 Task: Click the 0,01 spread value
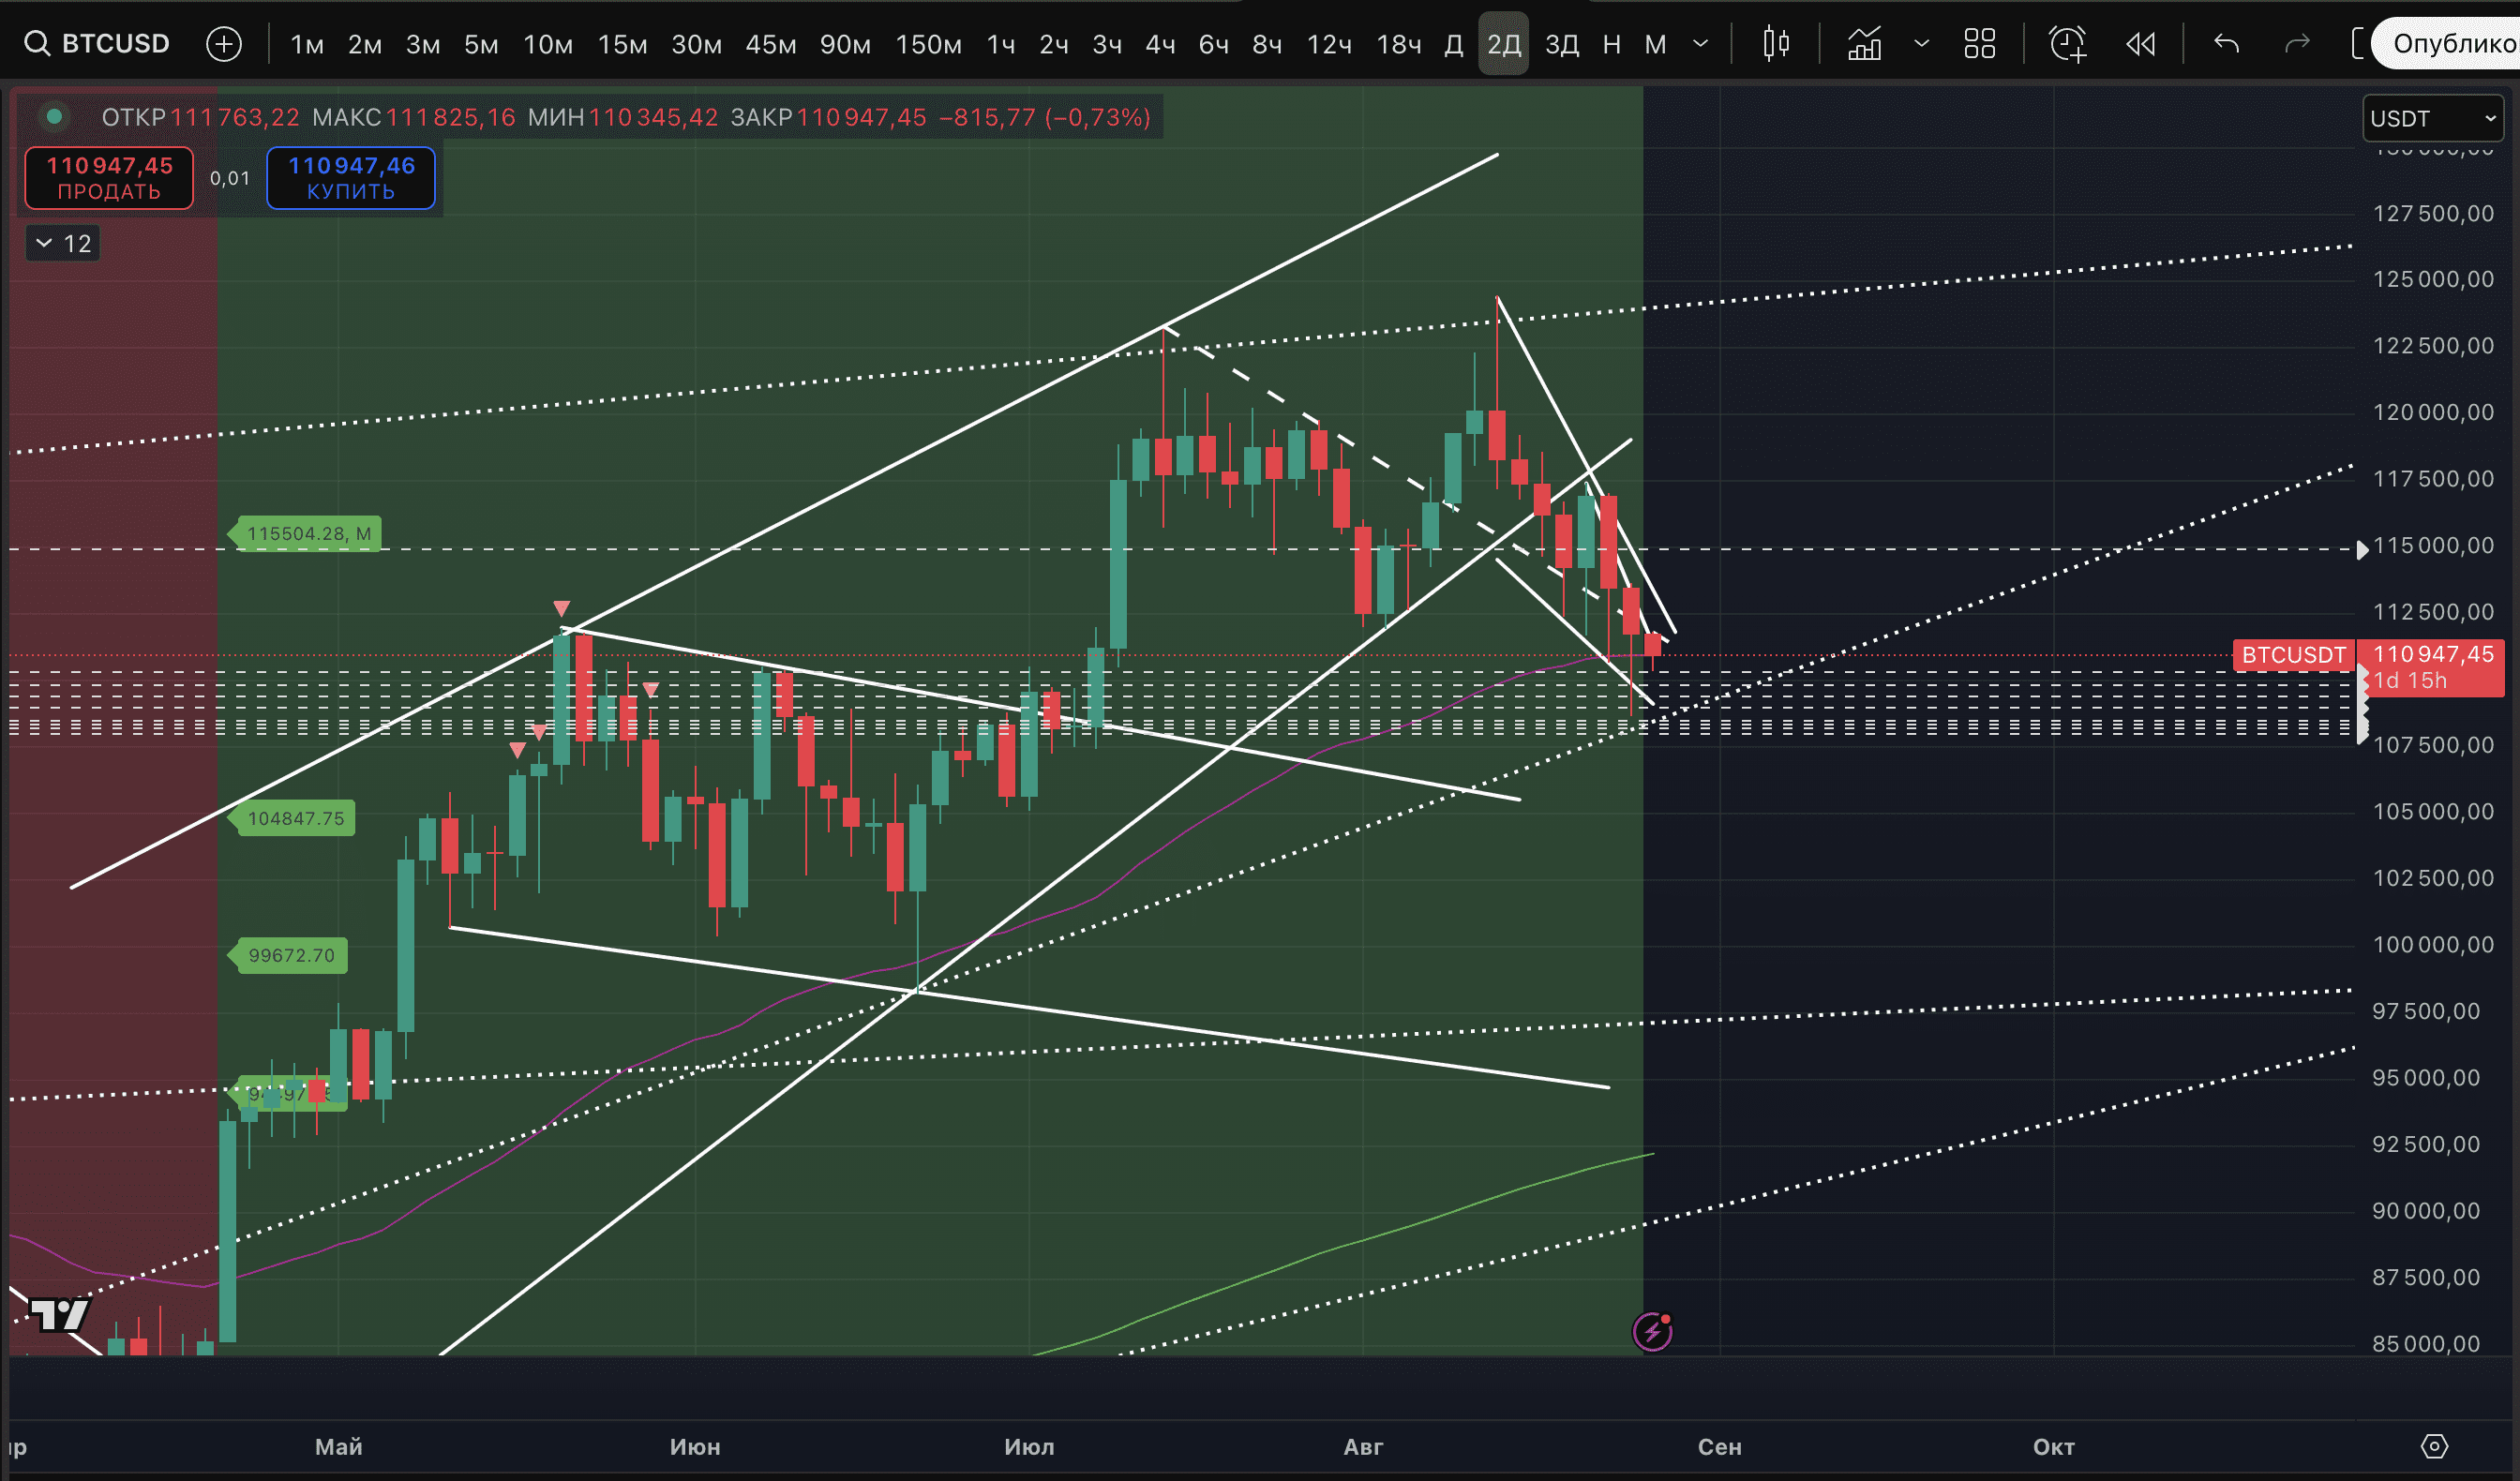(230, 178)
